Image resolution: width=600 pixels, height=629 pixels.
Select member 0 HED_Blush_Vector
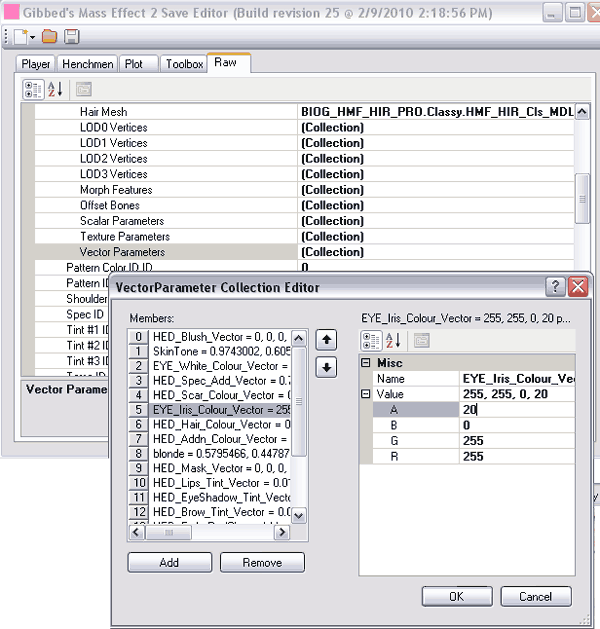click(209, 337)
